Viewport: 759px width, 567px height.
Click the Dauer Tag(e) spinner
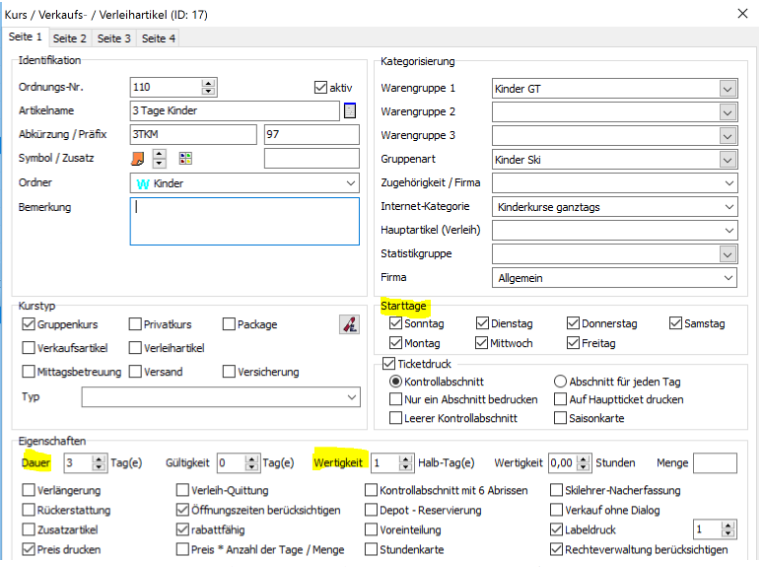click(99, 463)
